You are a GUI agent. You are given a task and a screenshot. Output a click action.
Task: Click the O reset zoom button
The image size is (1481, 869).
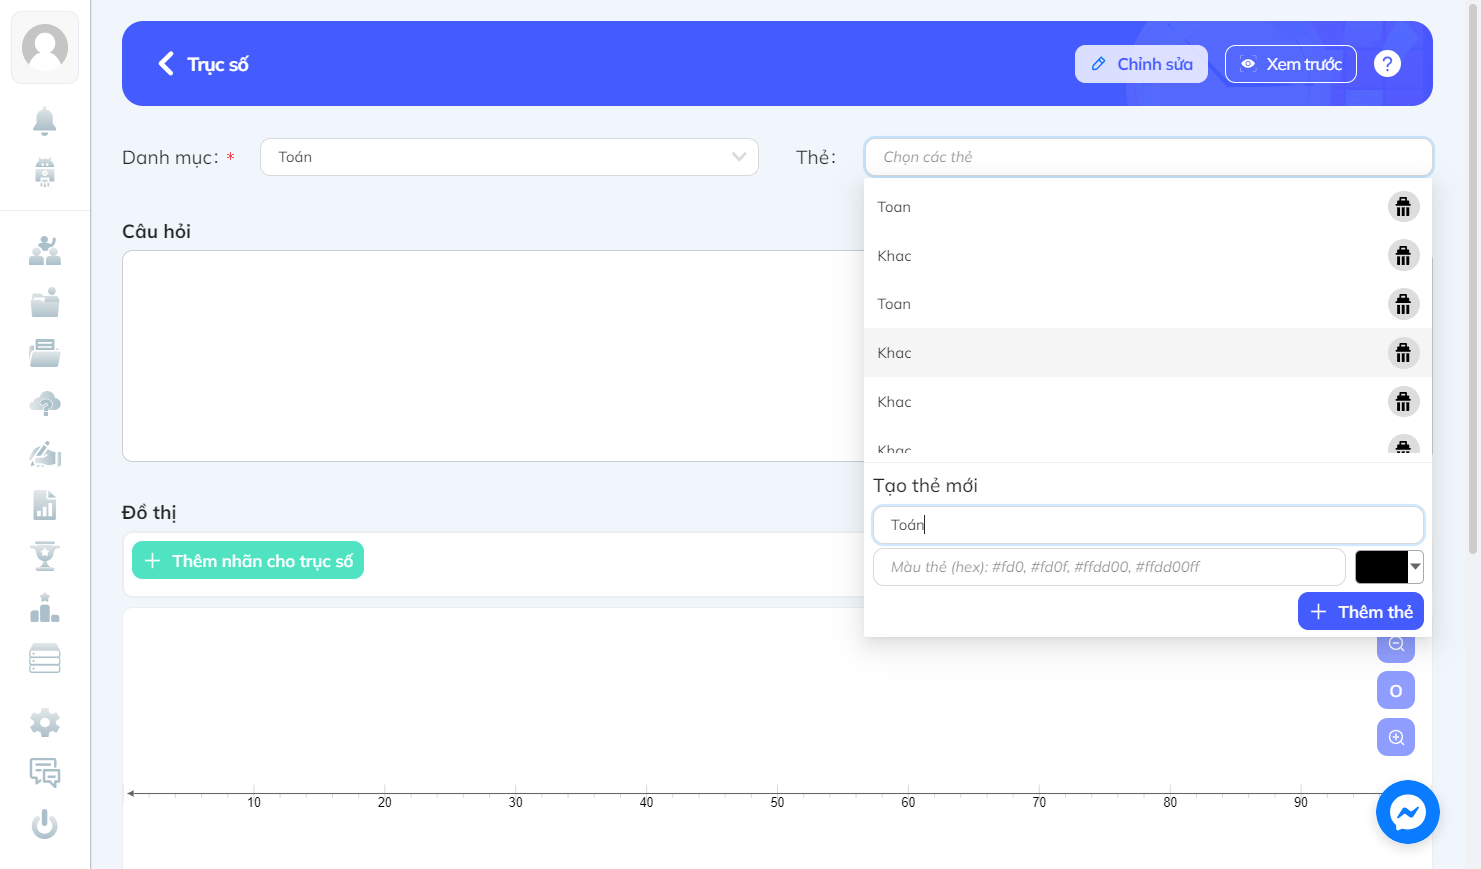[x=1396, y=690]
